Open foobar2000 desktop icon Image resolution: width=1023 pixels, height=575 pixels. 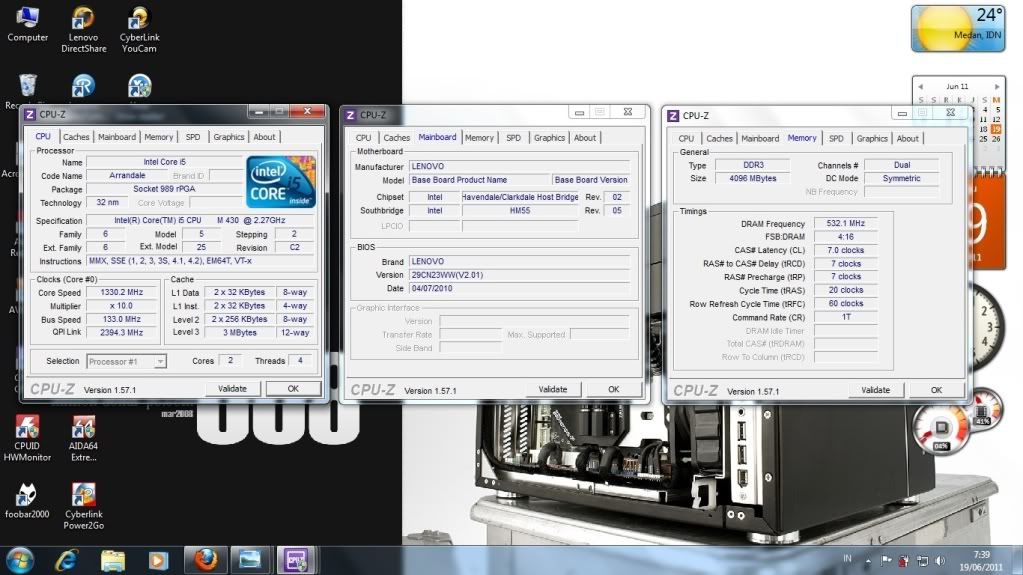27,501
